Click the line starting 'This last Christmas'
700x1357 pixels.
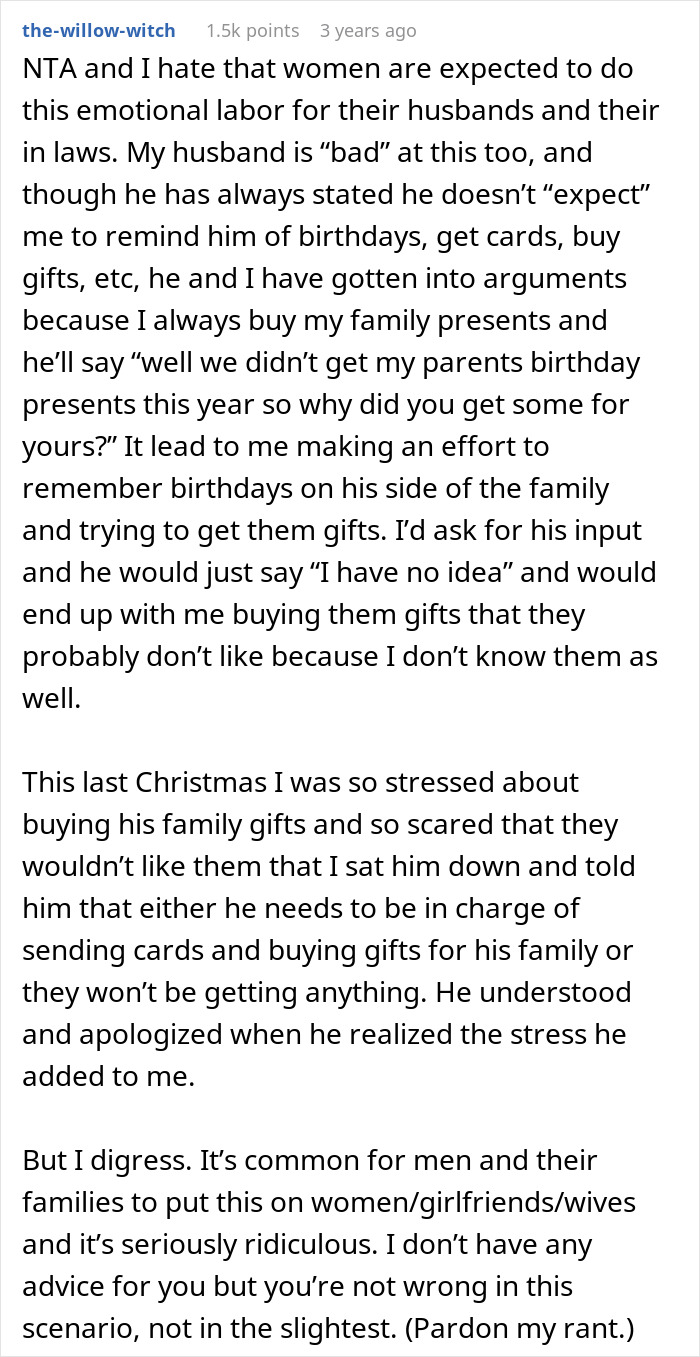click(x=301, y=782)
